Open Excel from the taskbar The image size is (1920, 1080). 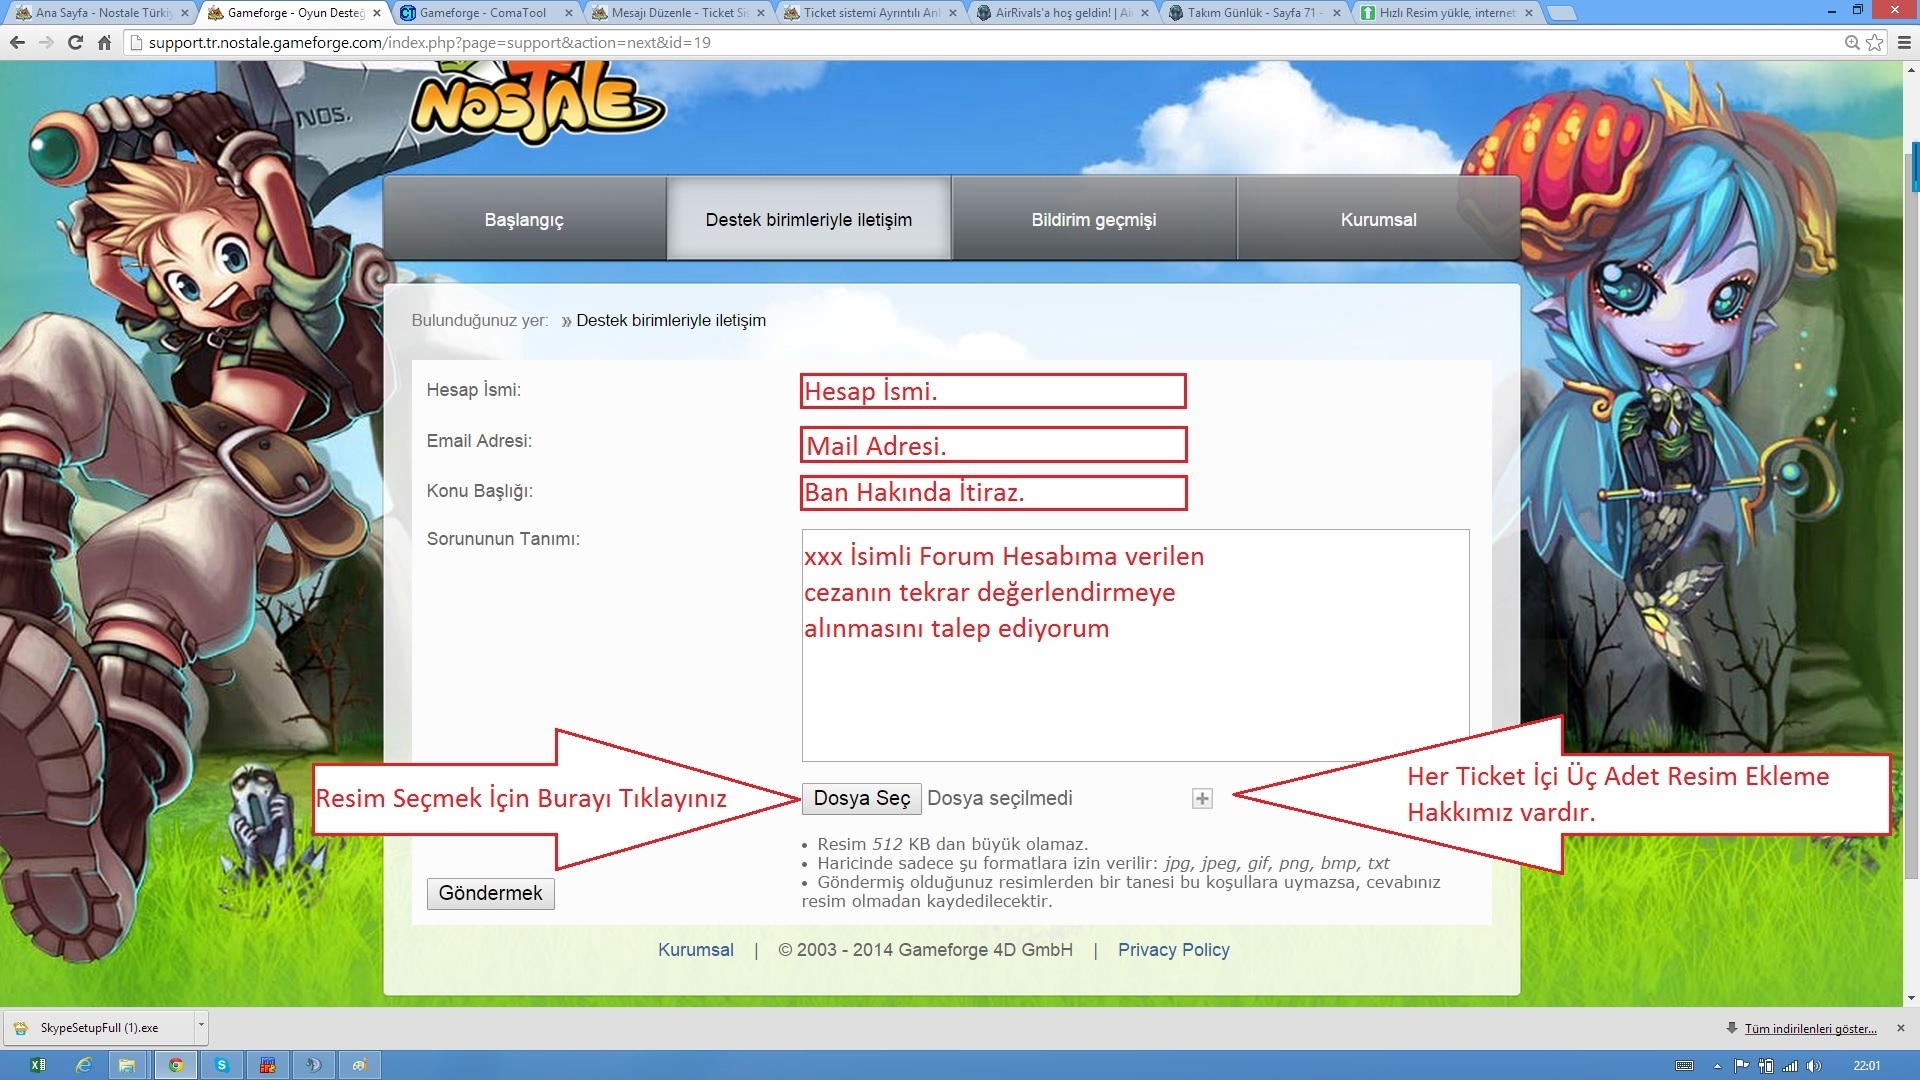click(x=38, y=1065)
